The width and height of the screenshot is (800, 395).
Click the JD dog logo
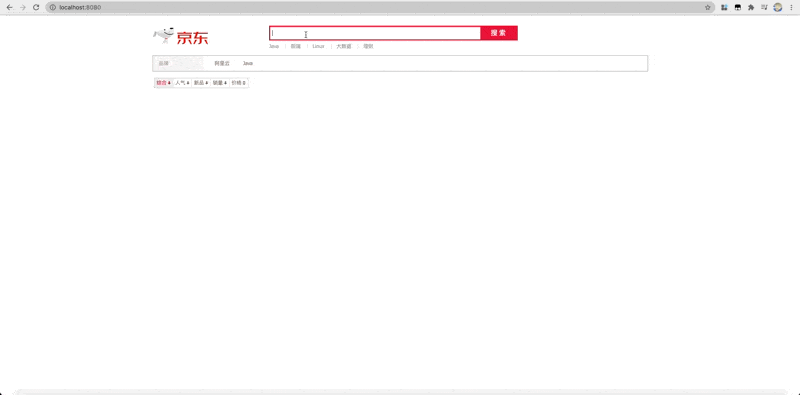click(x=181, y=36)
